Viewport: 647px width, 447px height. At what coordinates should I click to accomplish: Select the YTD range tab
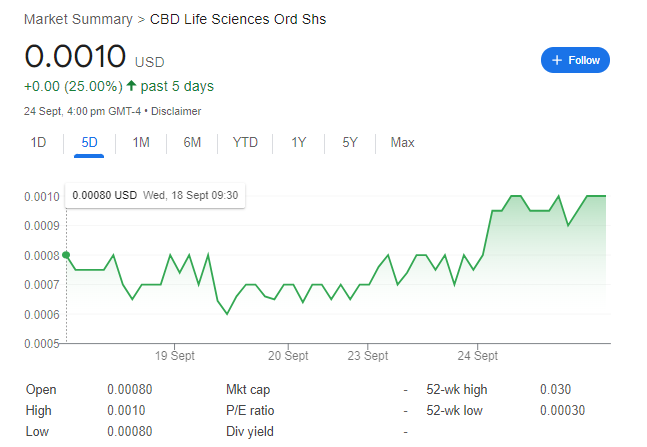click(245, 142)
